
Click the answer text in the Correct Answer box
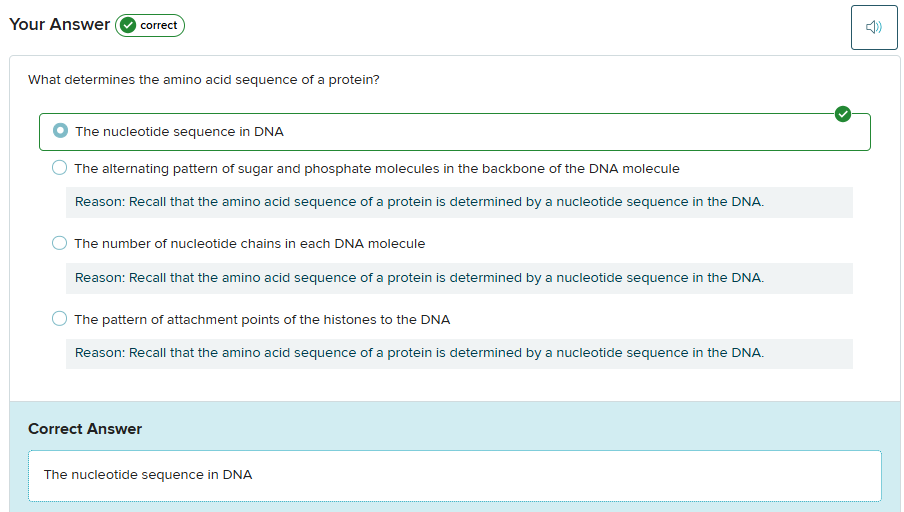pyautogui.click(x=148, y=475)
